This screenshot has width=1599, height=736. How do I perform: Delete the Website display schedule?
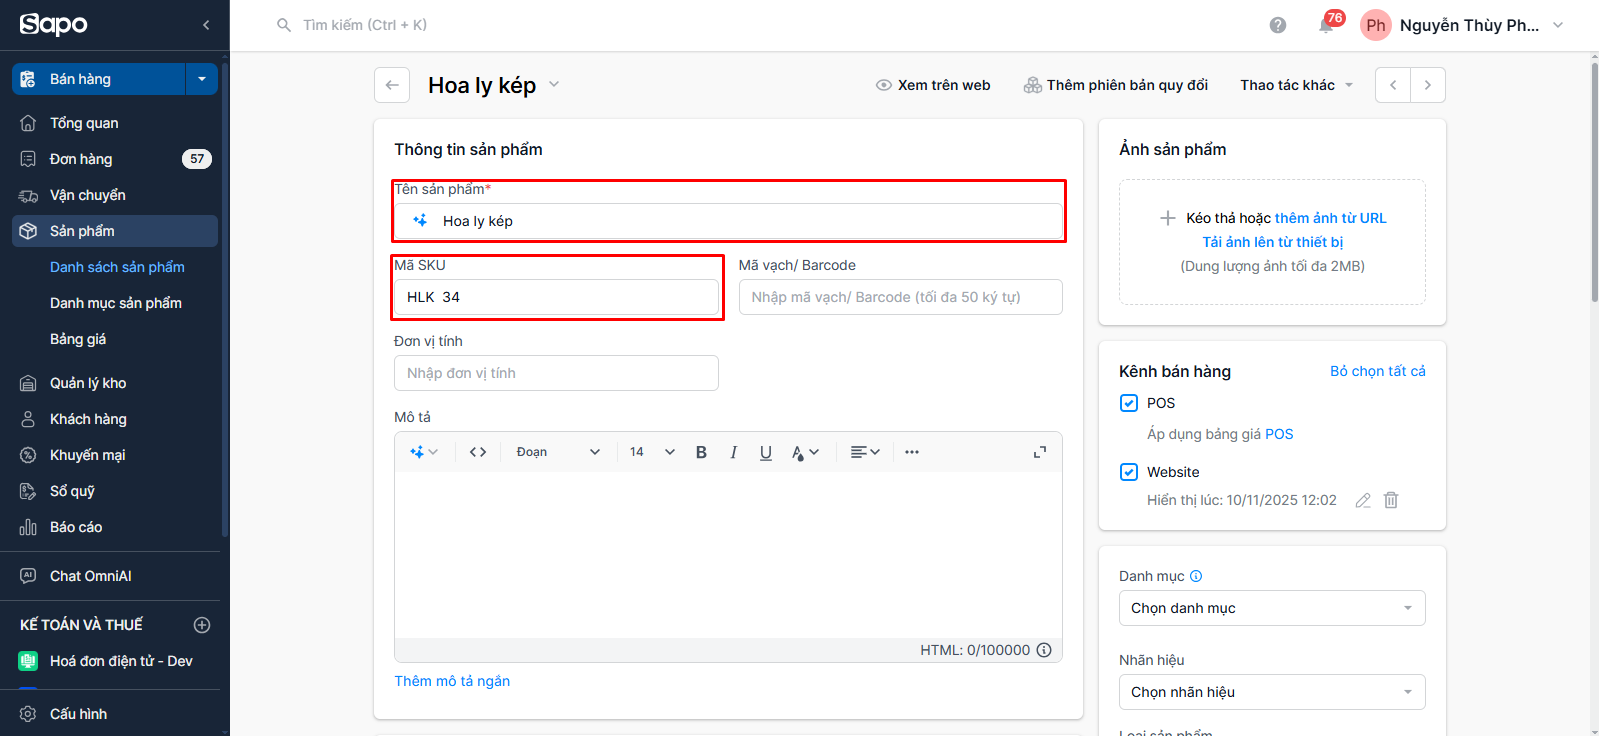point(1391,500)
